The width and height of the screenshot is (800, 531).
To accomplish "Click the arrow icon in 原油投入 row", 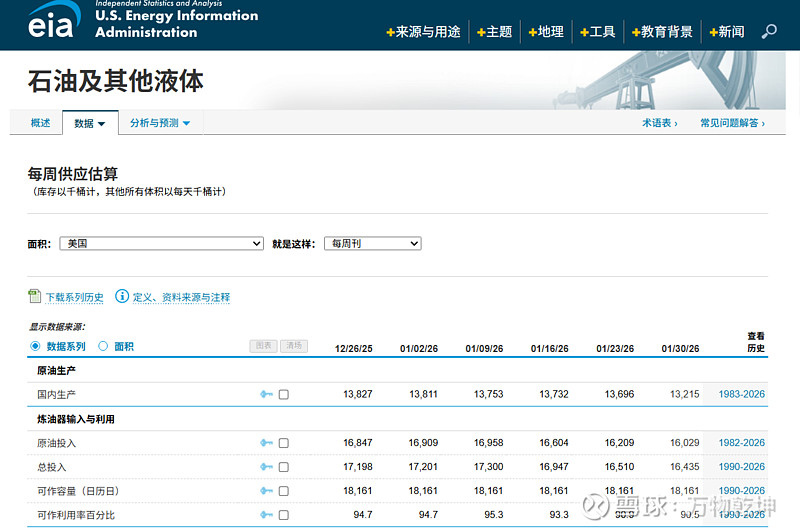I will 266,443.
